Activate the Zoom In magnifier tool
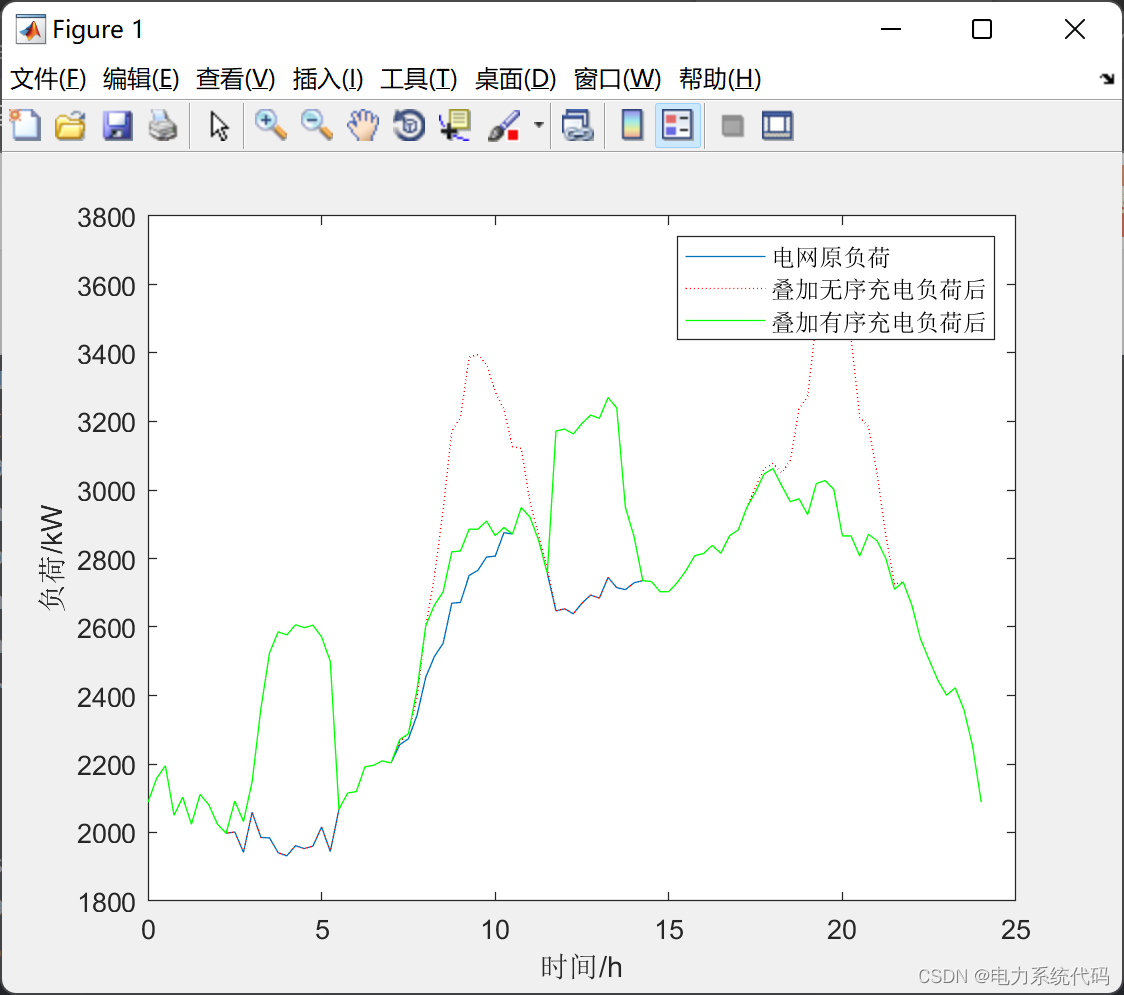Screen dimensions: 1124x995 (270, 125)
